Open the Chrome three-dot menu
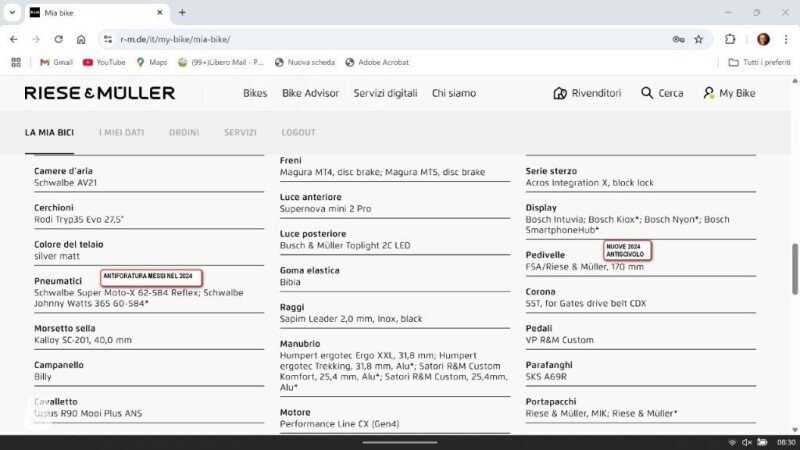 tap(786, 39)
